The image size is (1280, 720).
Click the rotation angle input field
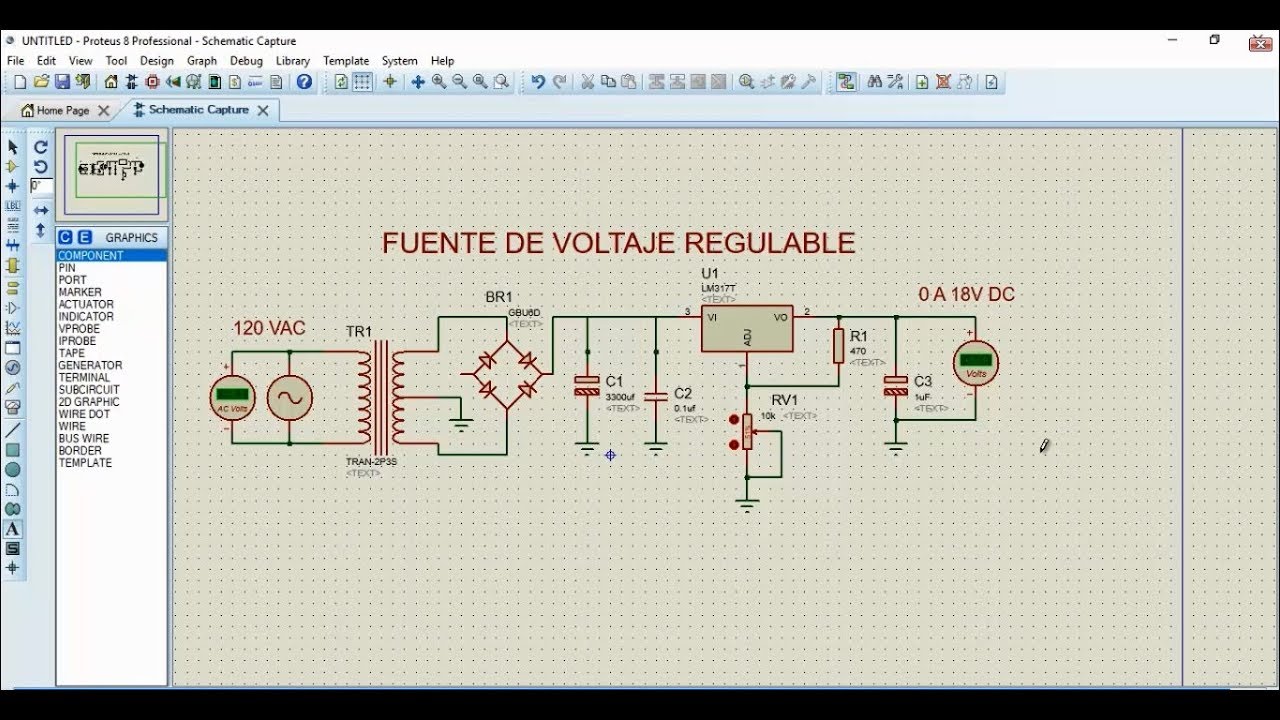(41, 186)
